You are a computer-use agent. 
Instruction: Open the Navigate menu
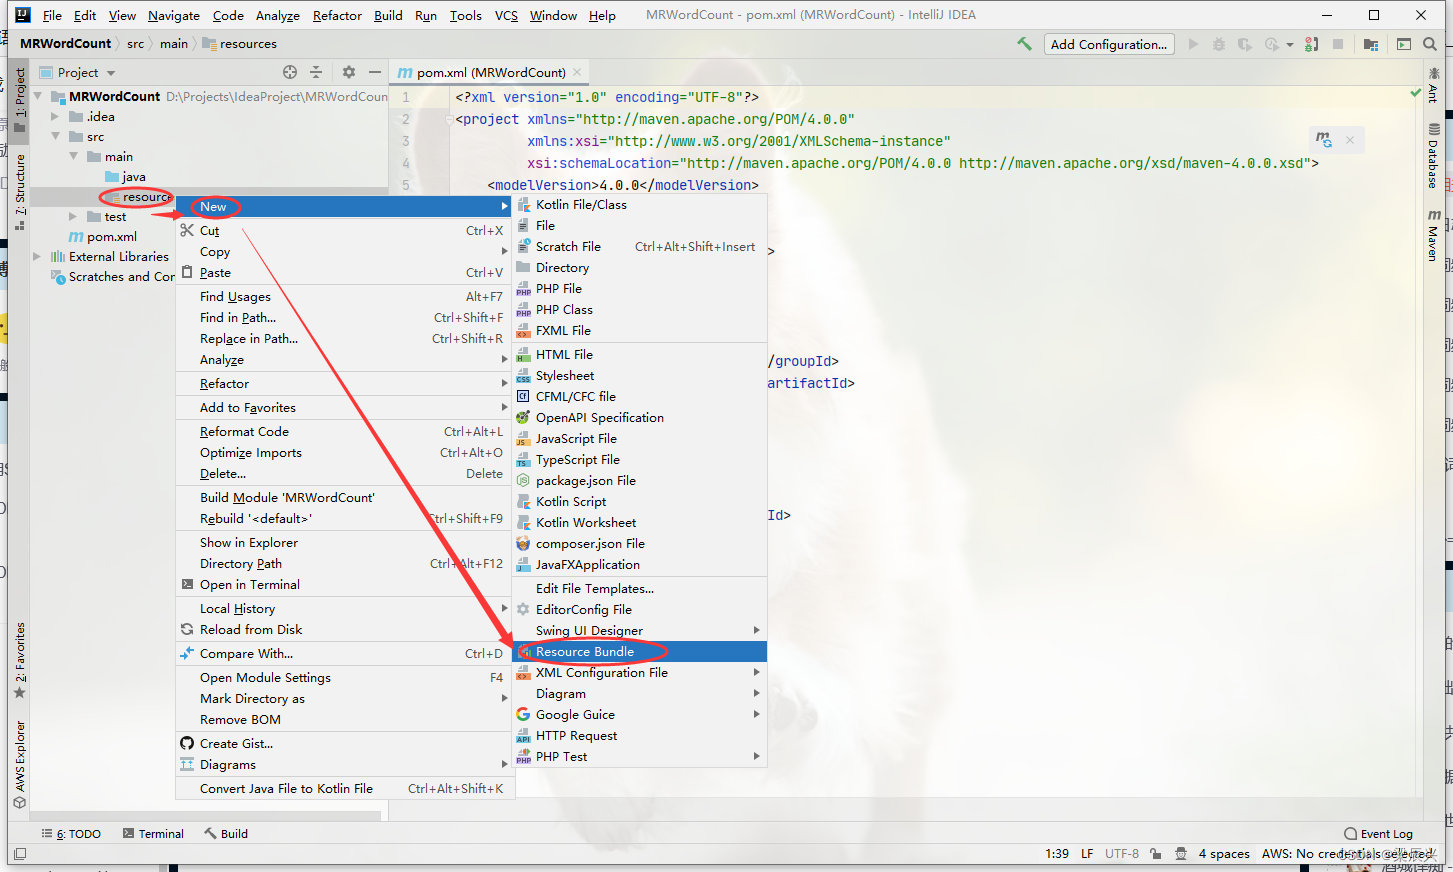(174, 15)
